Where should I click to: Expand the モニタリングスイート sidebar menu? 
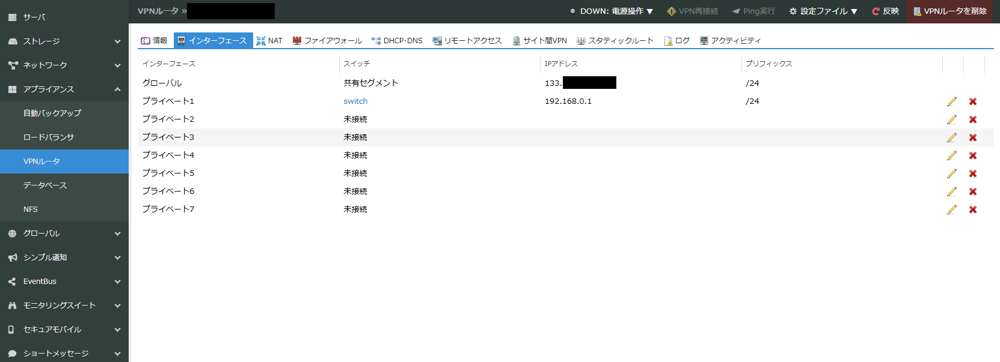tap(64, 305)
